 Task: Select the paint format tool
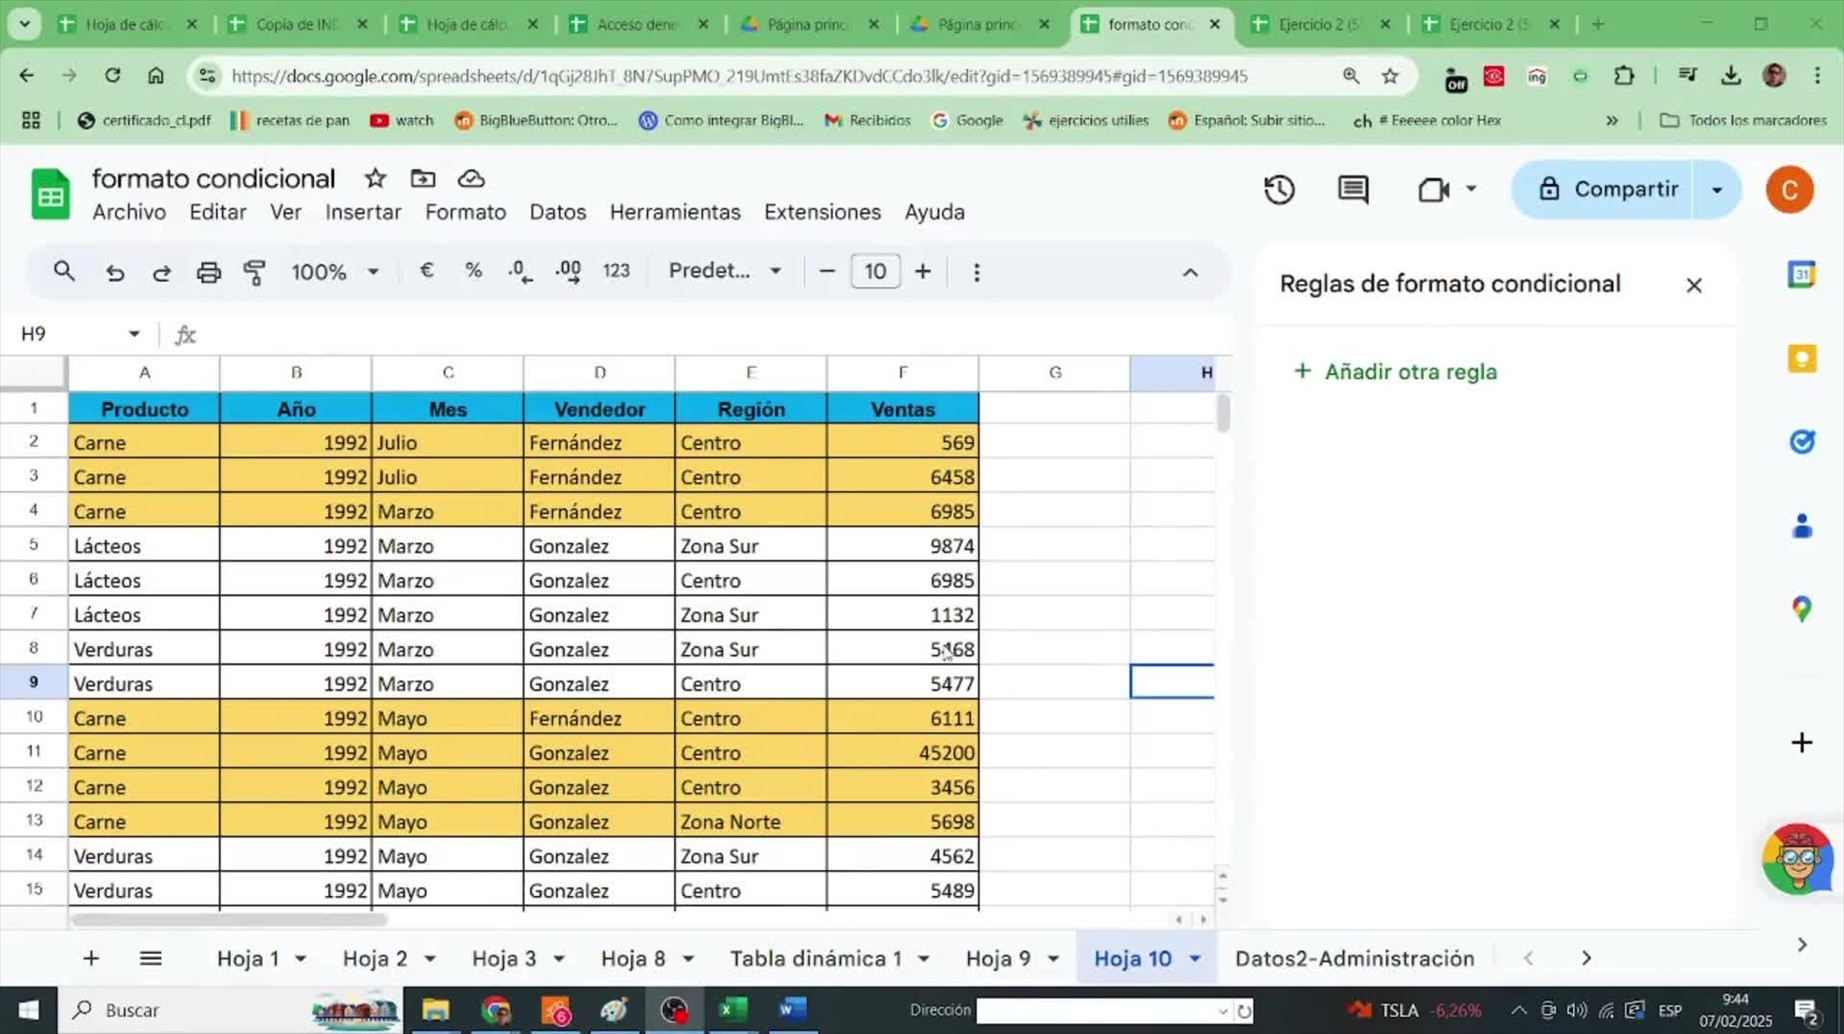pos(255,272)
